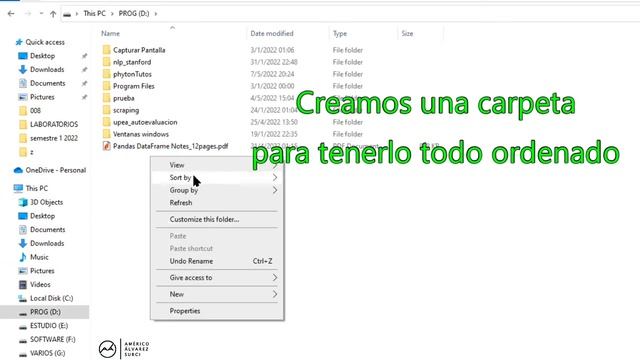Choose Customize this folder from context menu
Viewport: 640px width, 360px height.
pos(217,219)
